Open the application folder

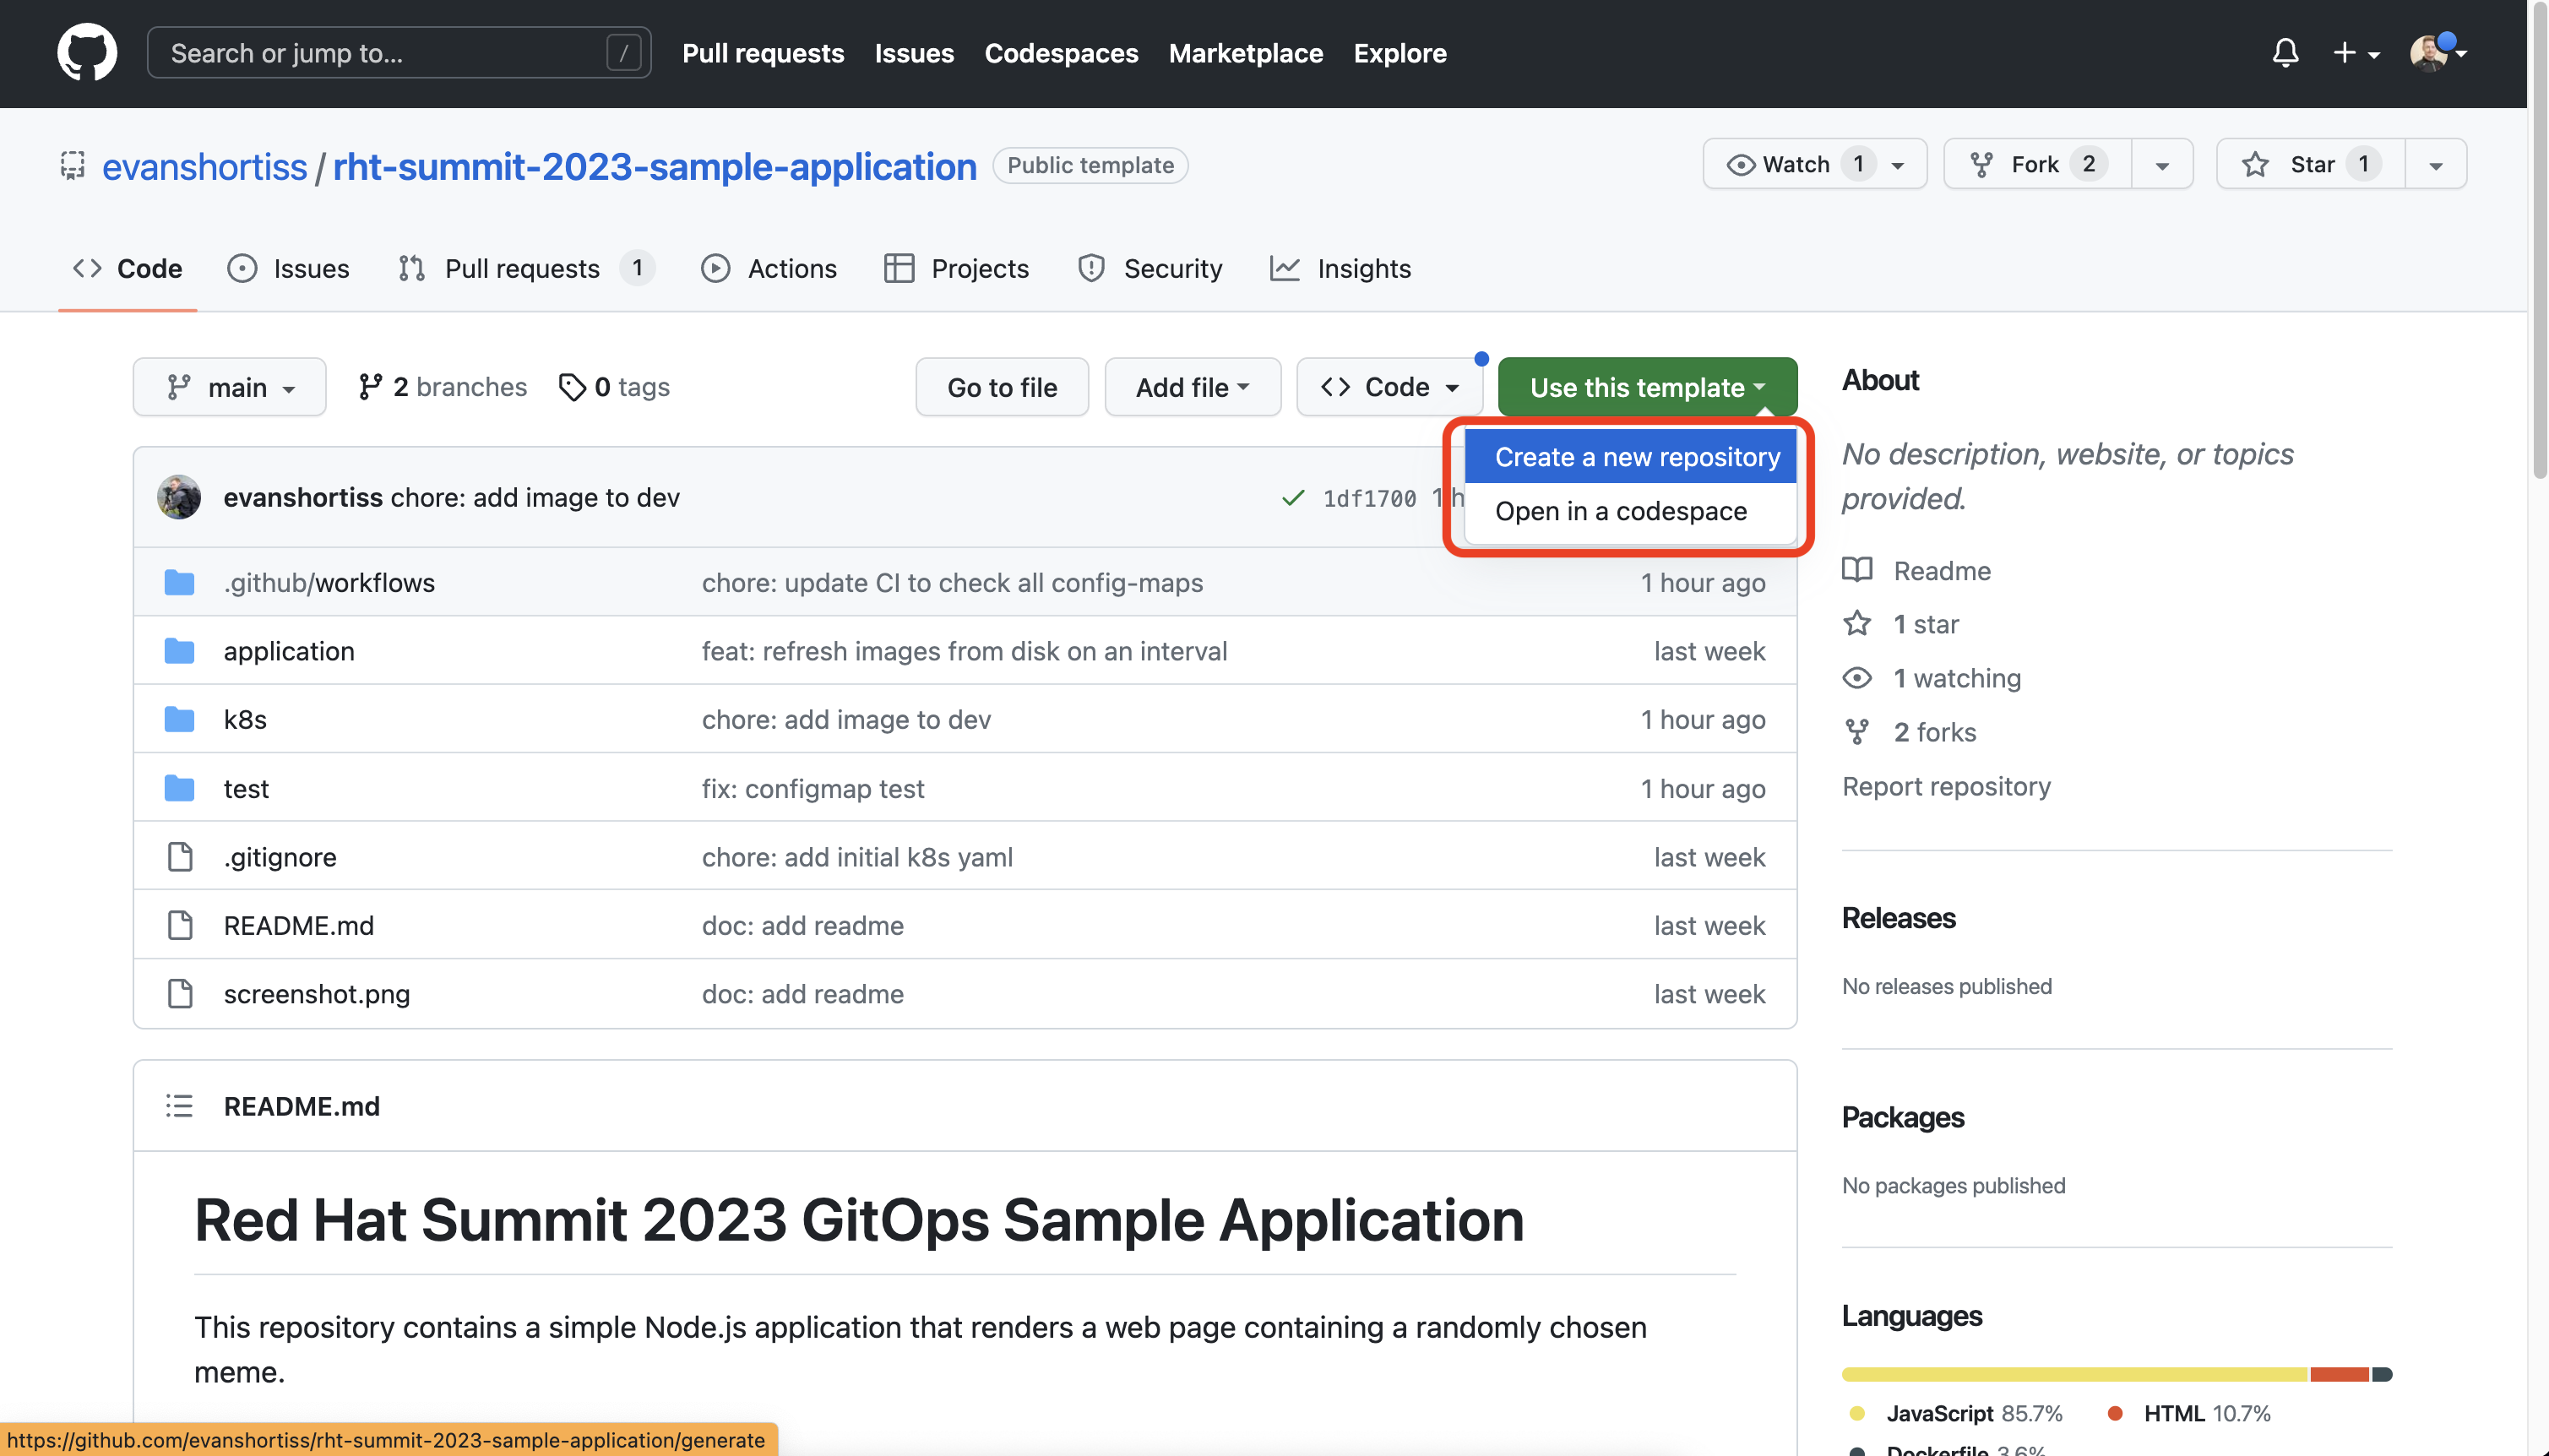point(289,651)
